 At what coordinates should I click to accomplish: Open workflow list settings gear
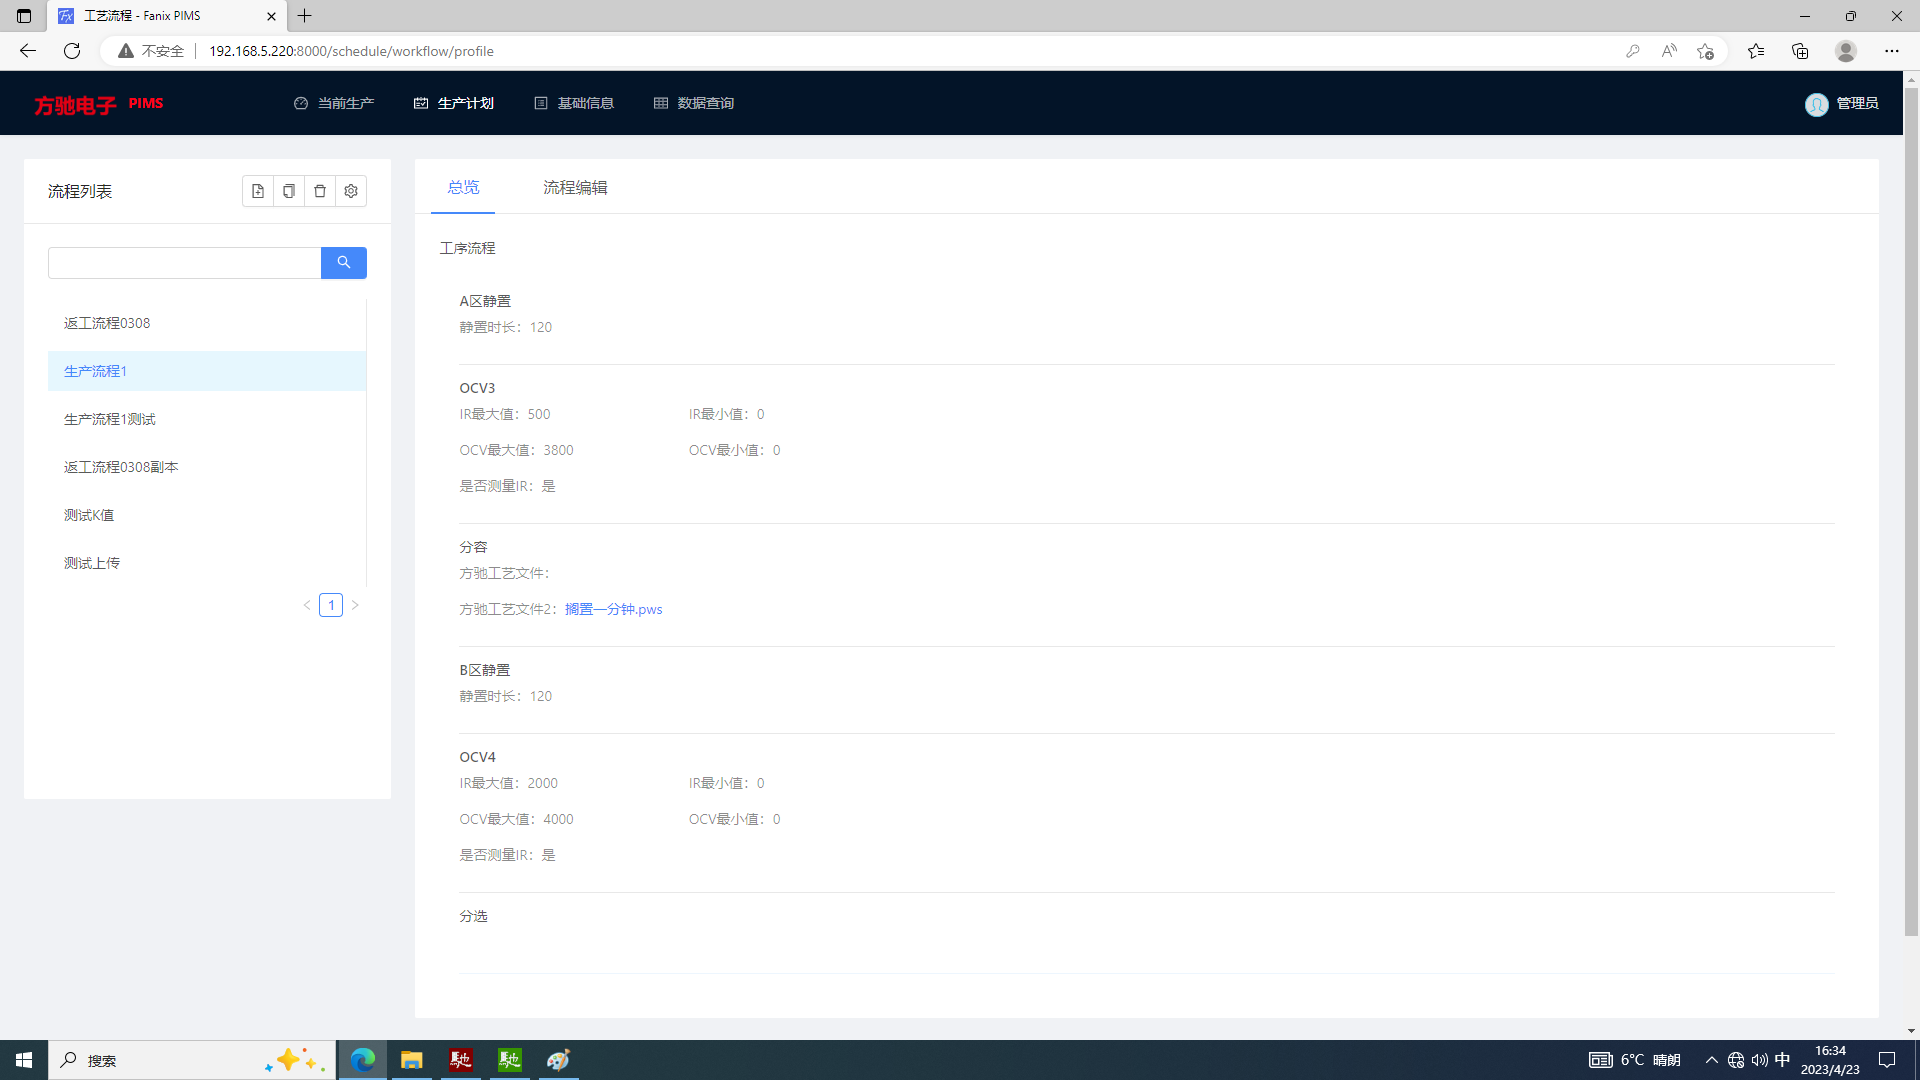click(x=351, y=191)
